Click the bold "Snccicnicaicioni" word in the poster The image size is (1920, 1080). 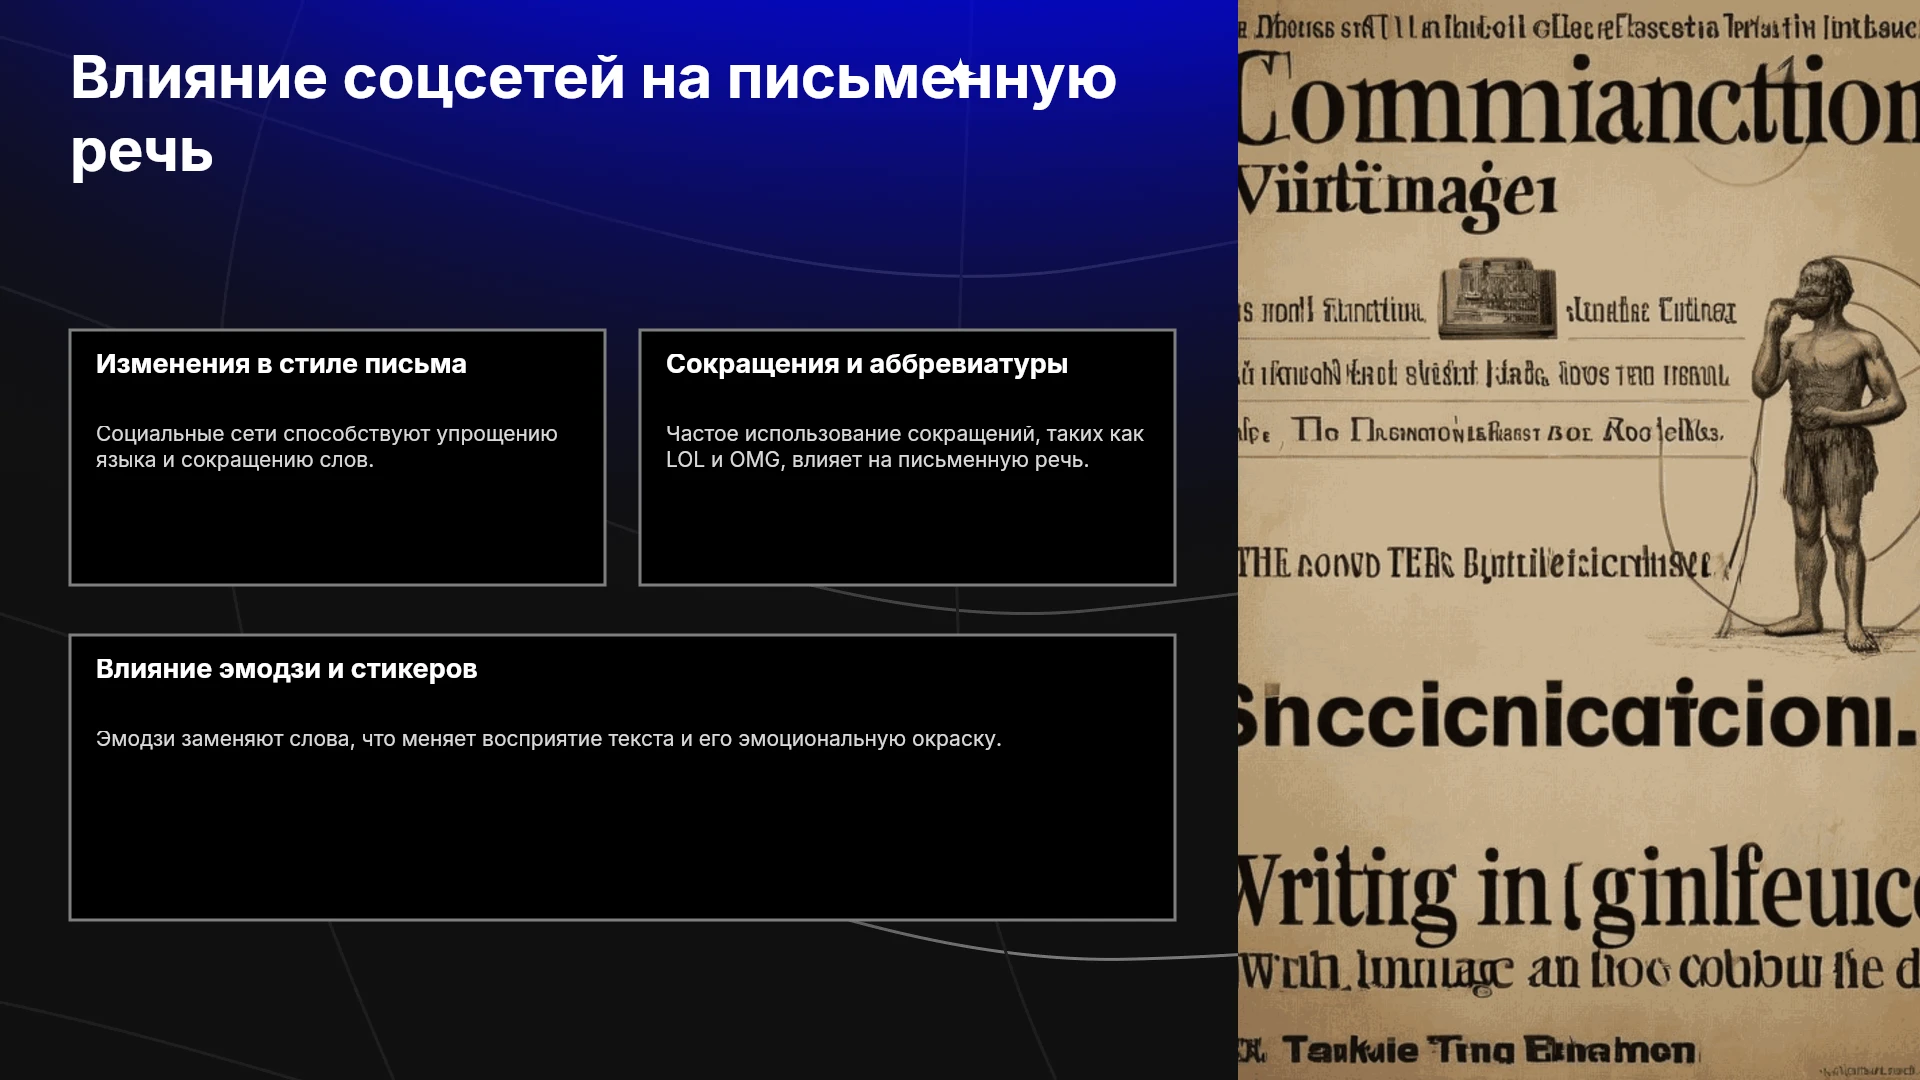point(1578,714)
